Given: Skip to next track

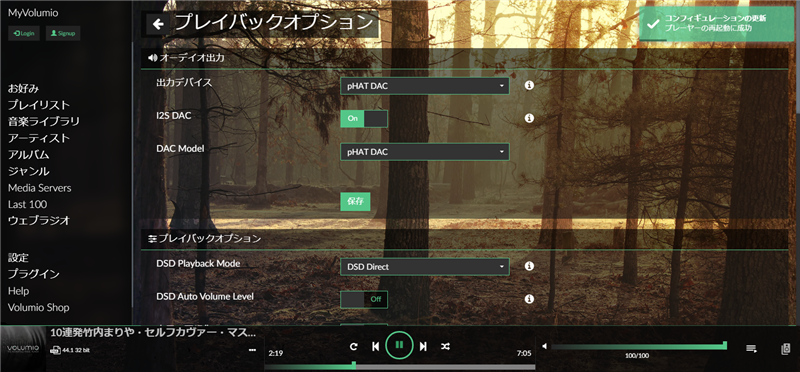Looking at the screenshot, I should click(423, 346).
